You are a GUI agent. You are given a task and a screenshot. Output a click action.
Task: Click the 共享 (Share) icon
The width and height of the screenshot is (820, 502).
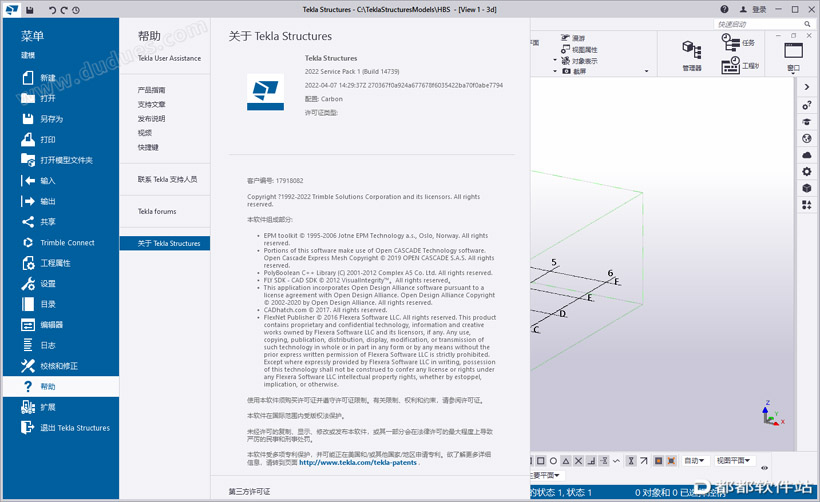(x=28, y=222)
